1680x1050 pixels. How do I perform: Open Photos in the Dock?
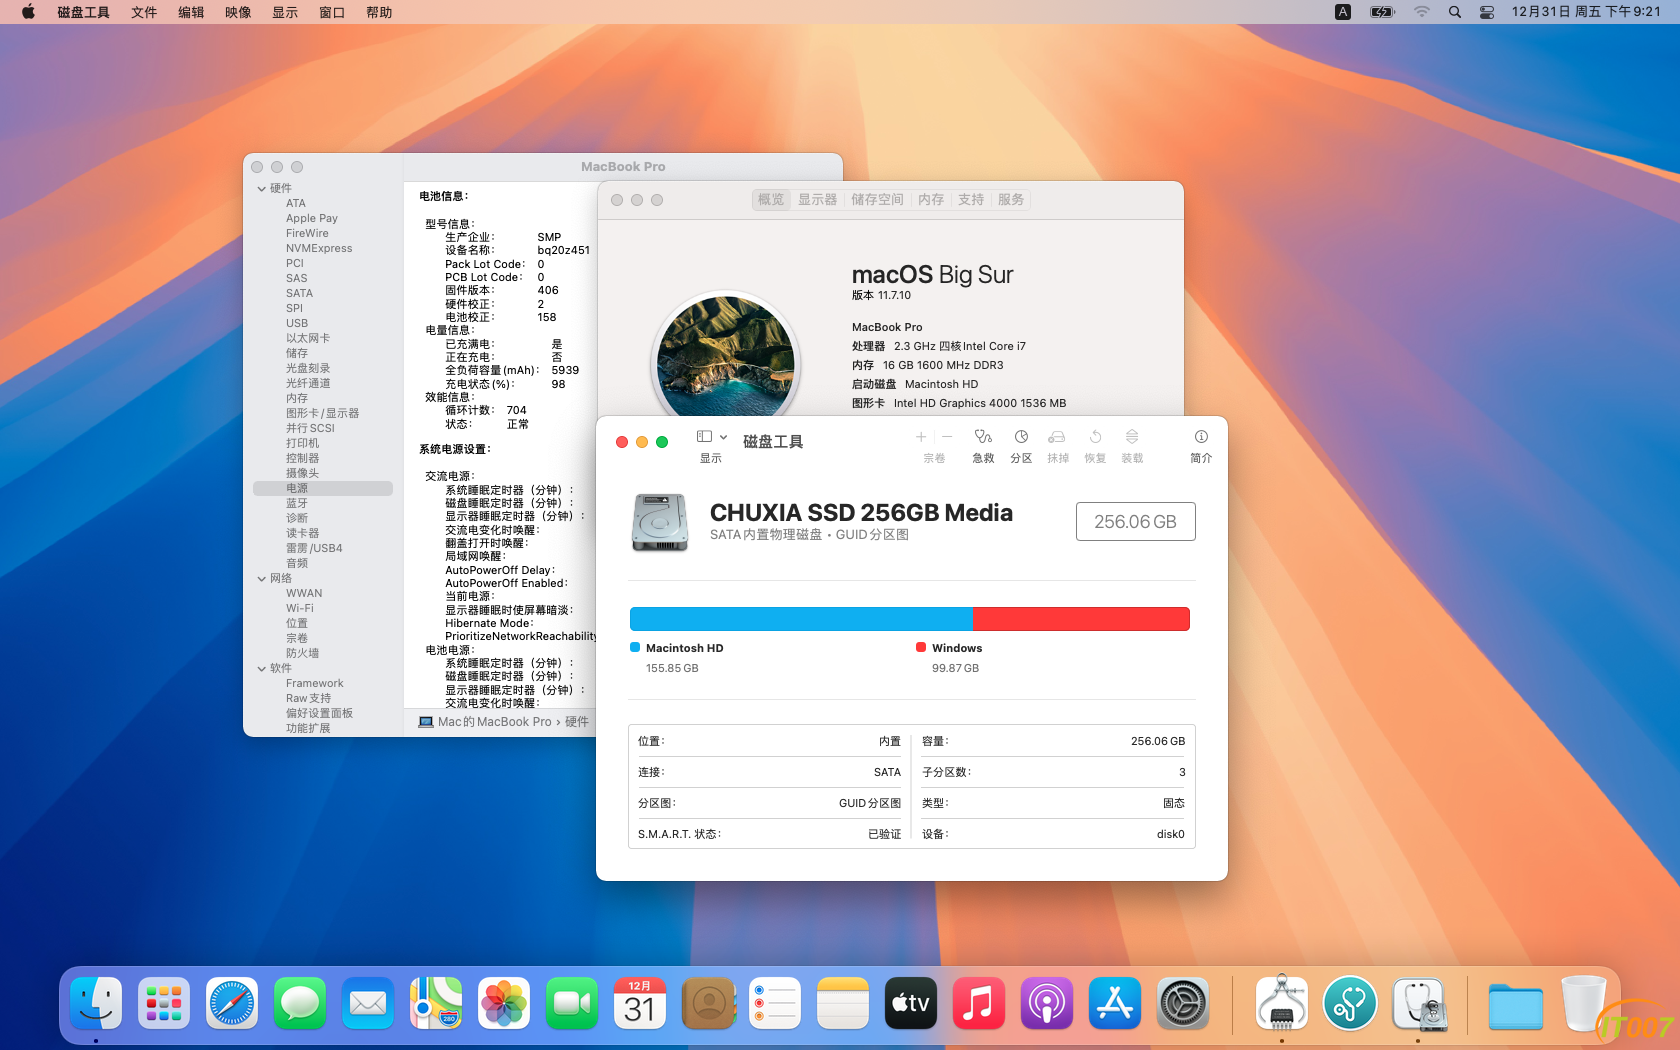(x=504, y=1003)
